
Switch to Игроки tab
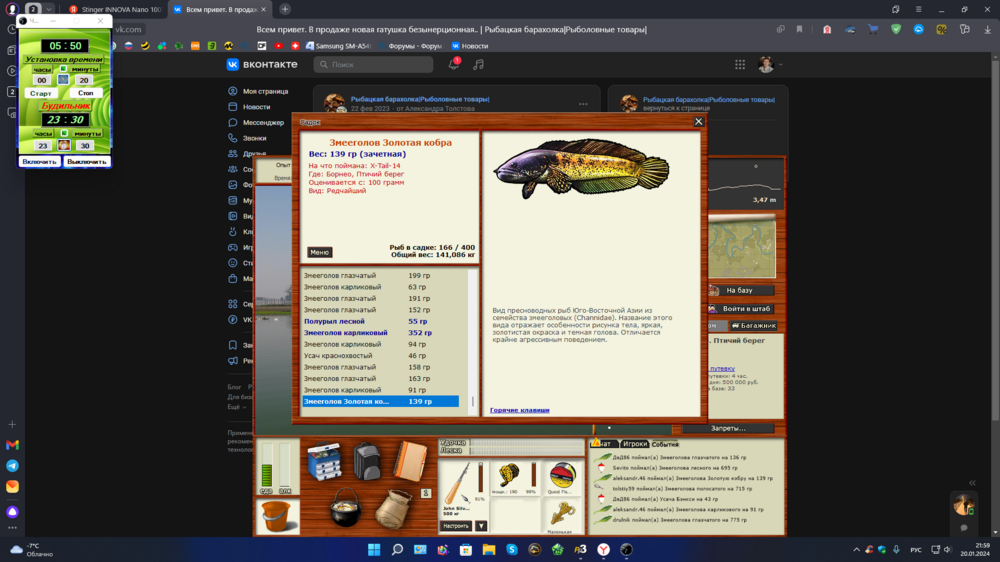click(x=634, y=444)
